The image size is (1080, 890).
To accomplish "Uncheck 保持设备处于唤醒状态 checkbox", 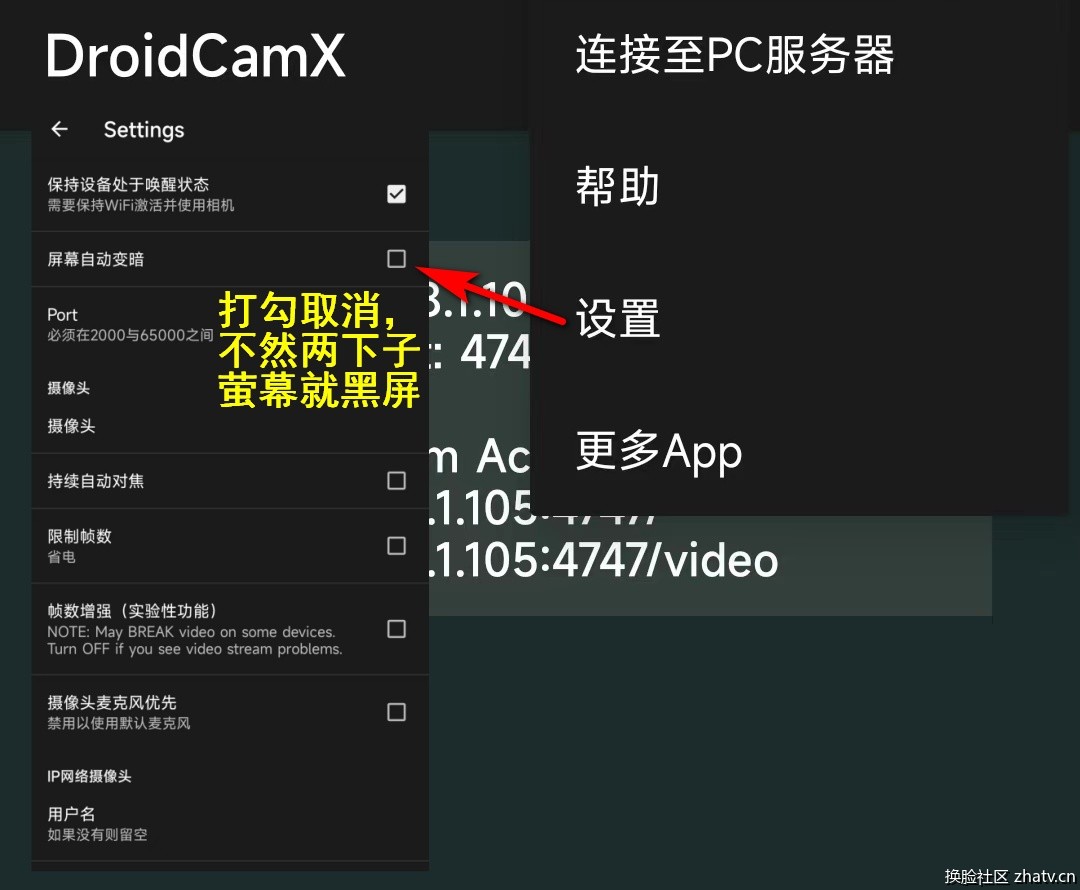I will tap(396, 194).
